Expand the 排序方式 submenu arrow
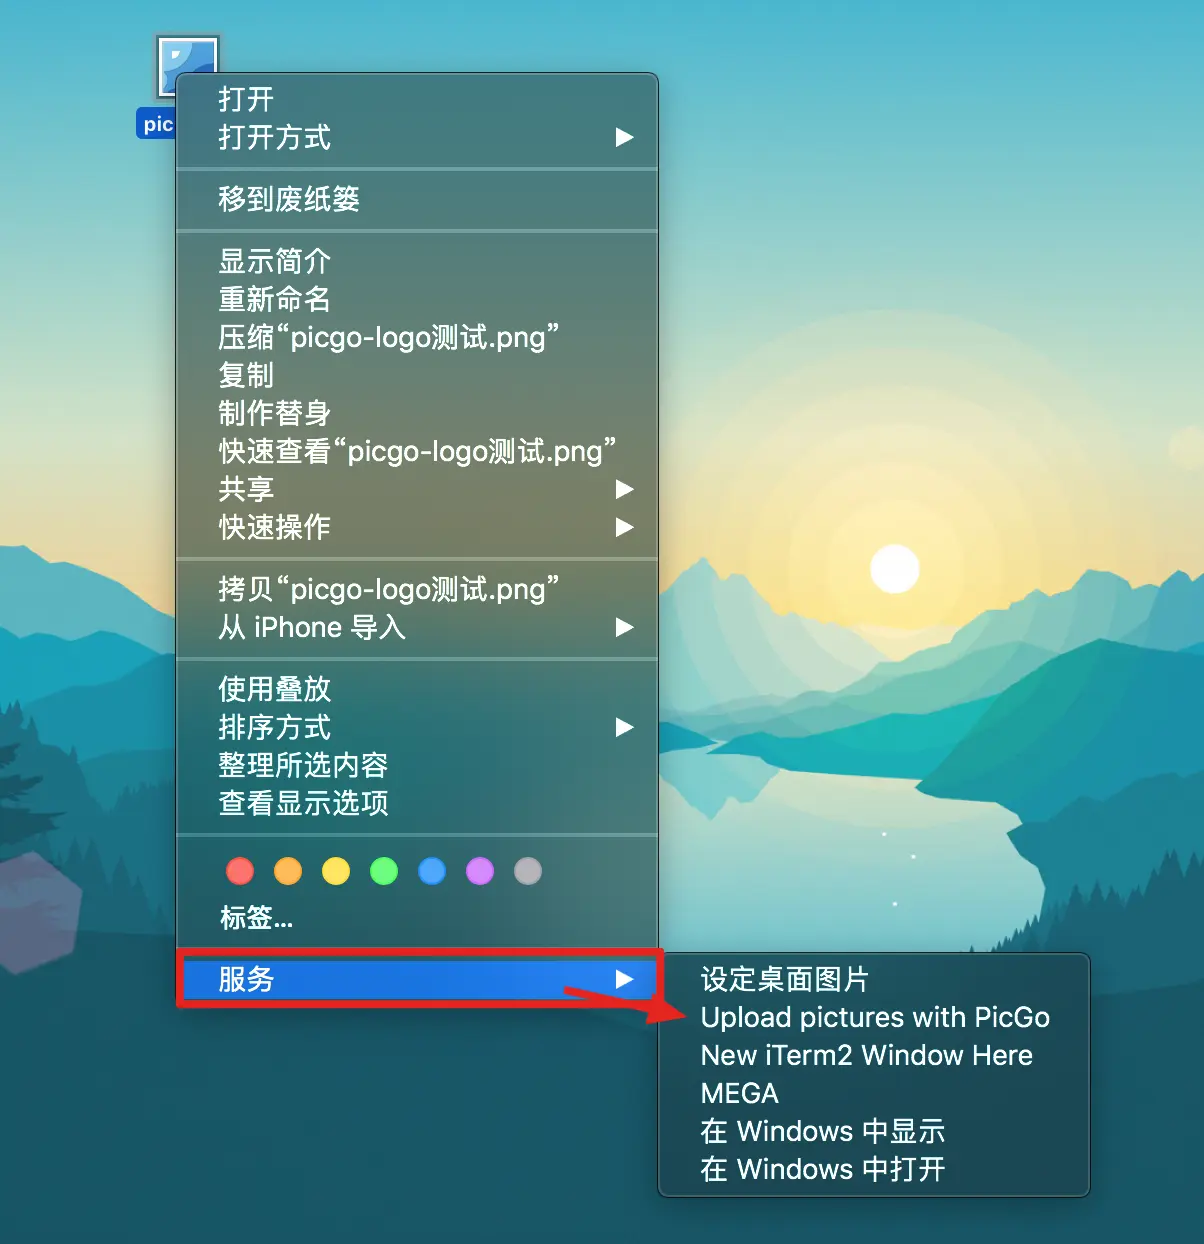This screenshot has width=1204, height=1244. click(625, 727)
